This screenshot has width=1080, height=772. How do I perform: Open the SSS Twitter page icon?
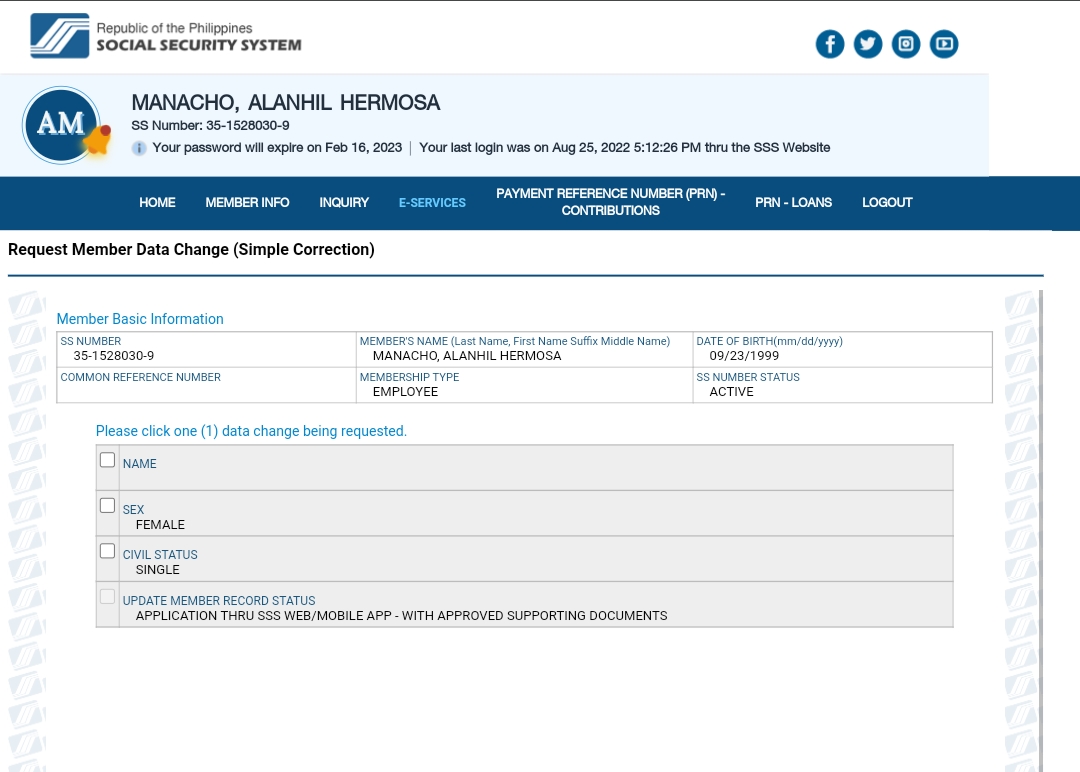(868, 44)
